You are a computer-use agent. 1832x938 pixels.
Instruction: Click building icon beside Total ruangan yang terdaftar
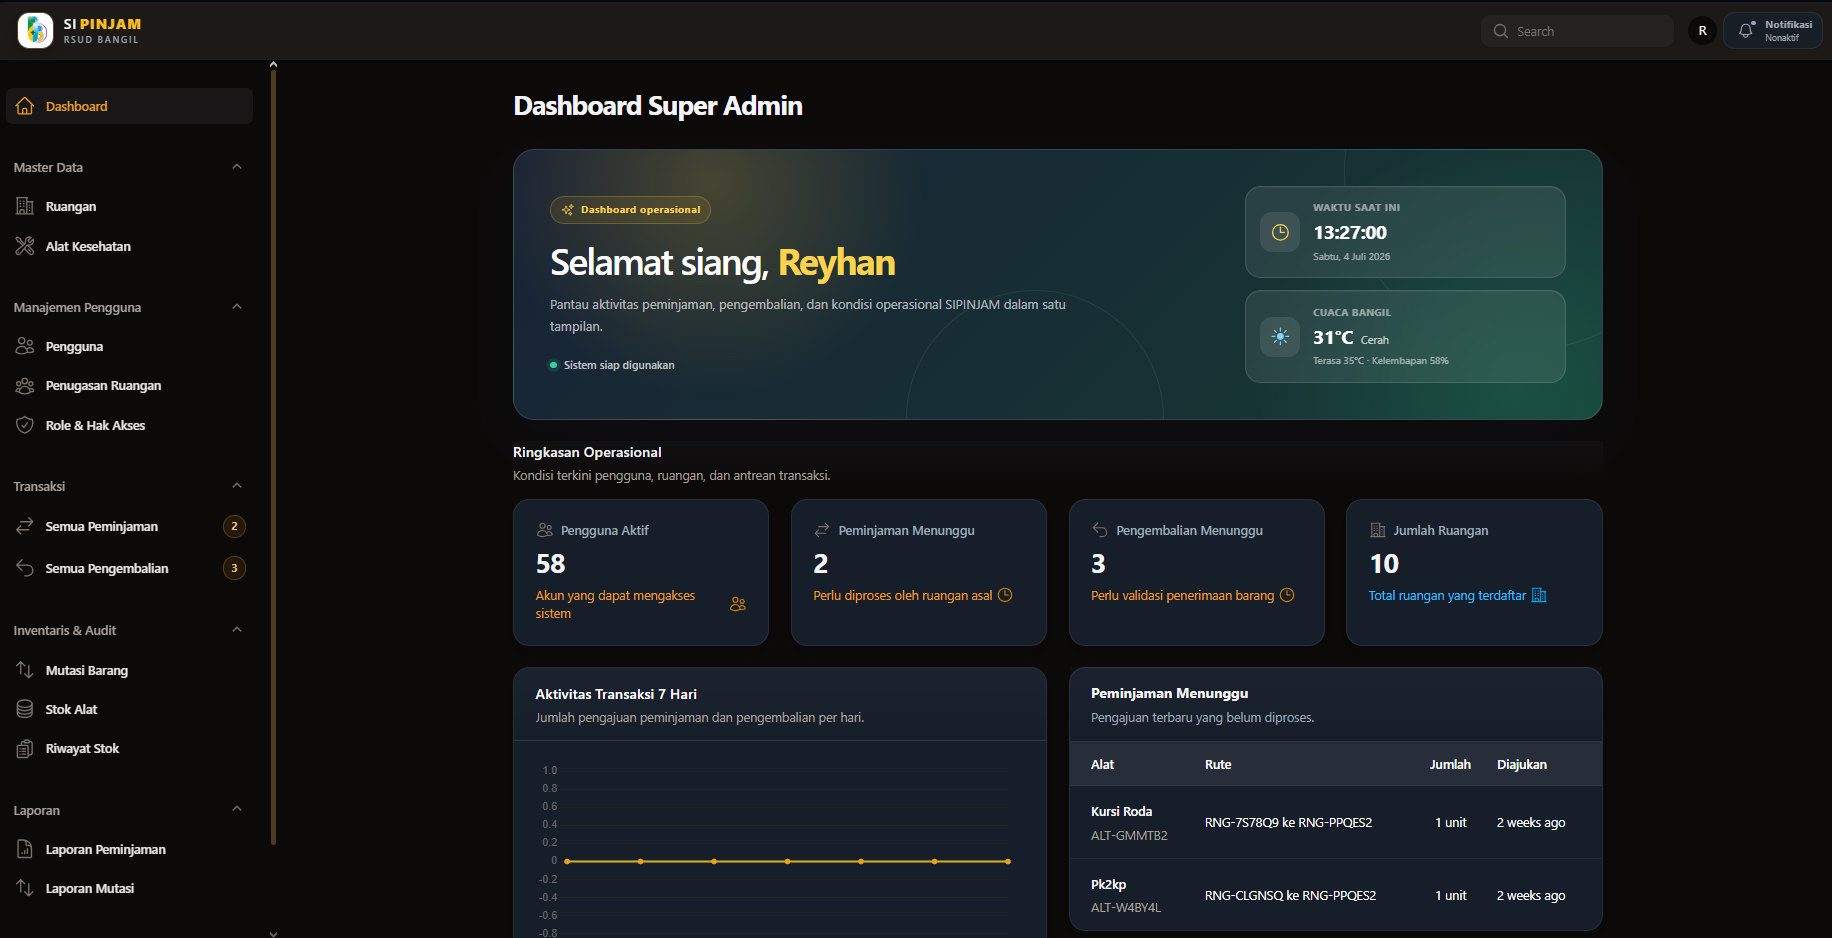pos(1539,595)
